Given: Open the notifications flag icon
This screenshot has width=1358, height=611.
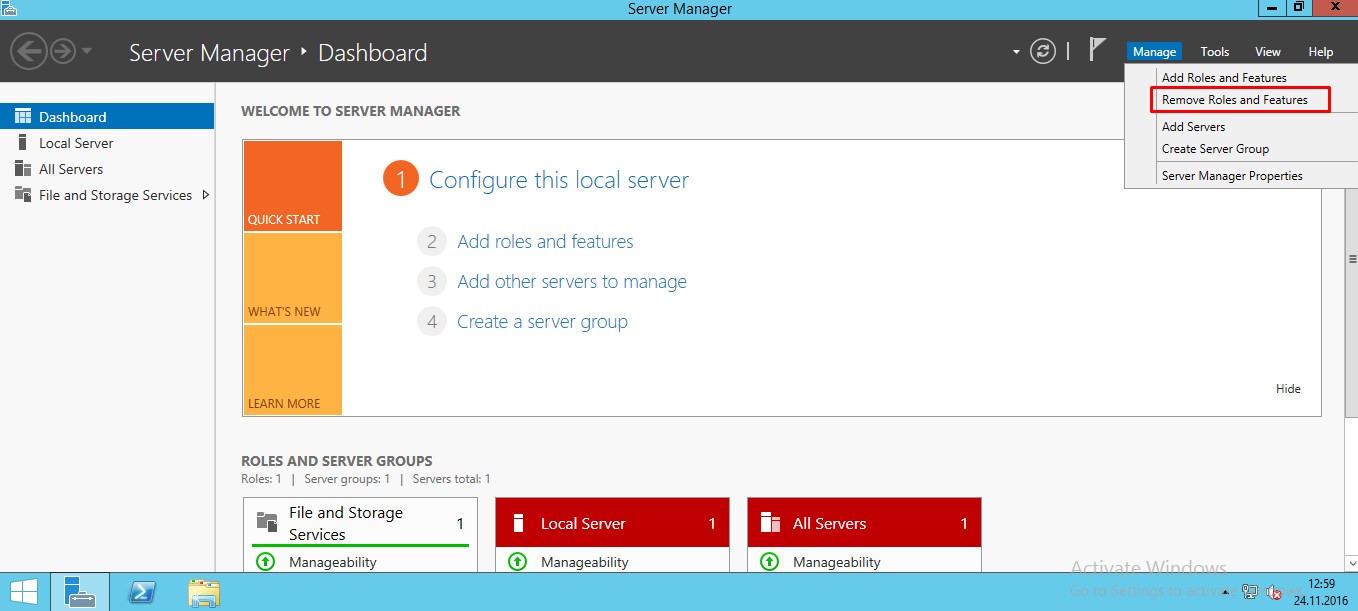Looking at the screenshot, I should pyautogui.click(x=1098, y=50).
